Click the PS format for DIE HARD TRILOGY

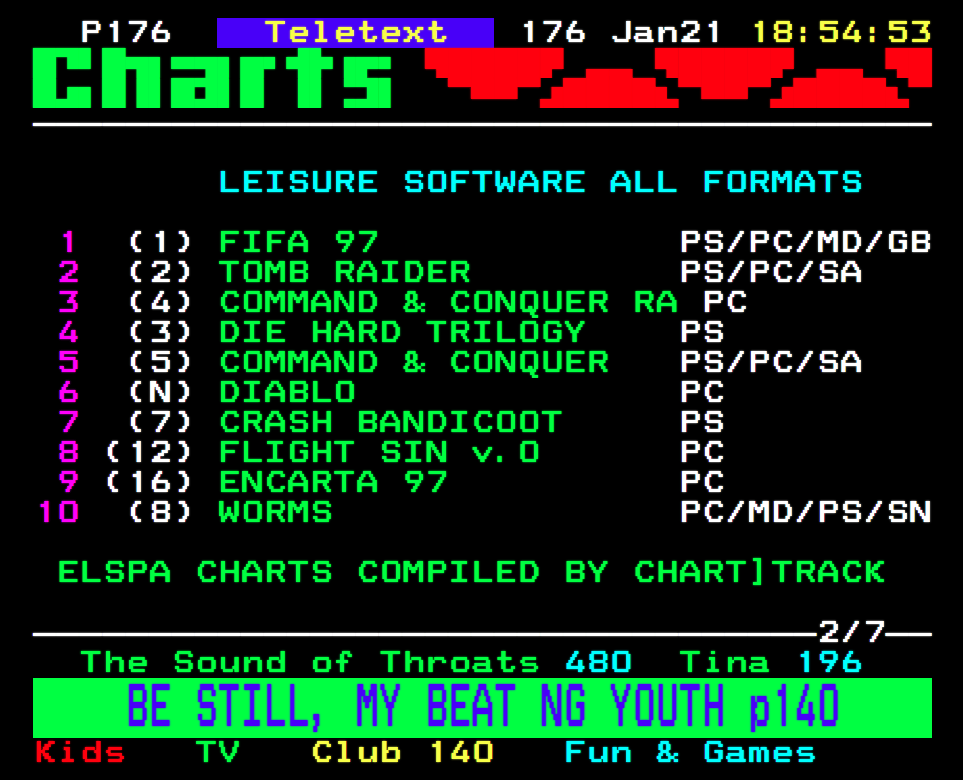[x=702, y=332]
